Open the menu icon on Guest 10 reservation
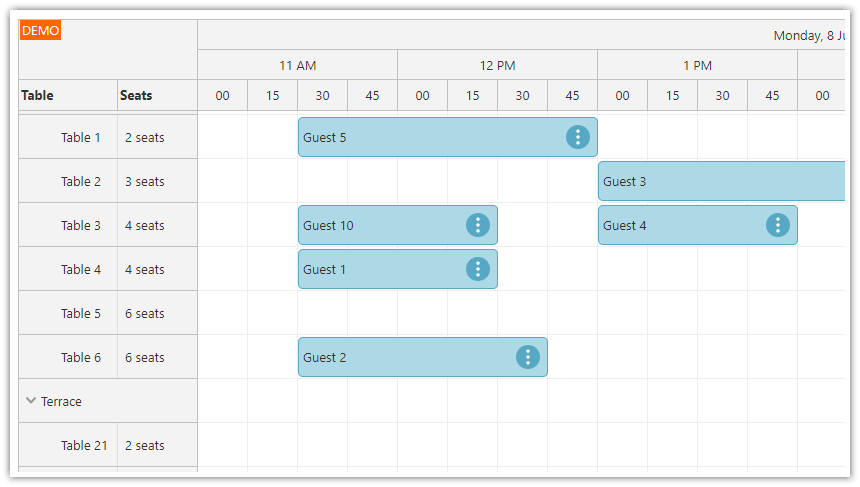The width and height of the screenshot is (860, 487). coord(478,225)
